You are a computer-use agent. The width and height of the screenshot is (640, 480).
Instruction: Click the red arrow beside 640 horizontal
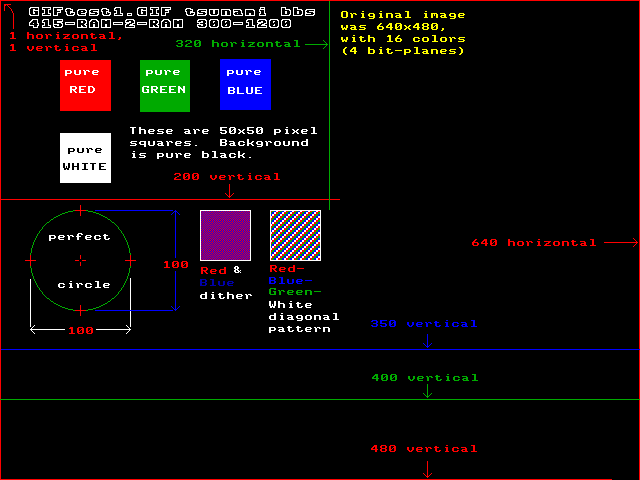pyautogui.click(x=621, y=242)
